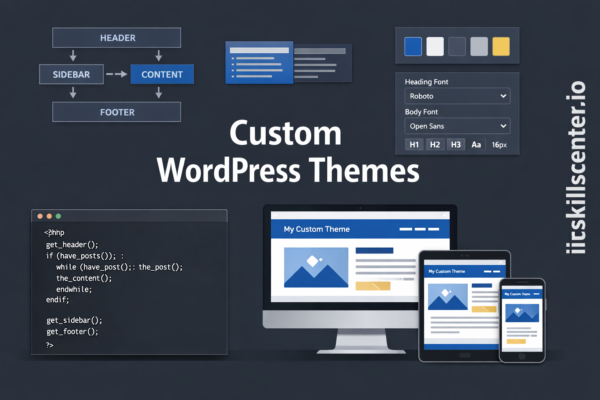
Task: Click the FOOTER block in the layout diagram
Action: click(x=117, y=112)
